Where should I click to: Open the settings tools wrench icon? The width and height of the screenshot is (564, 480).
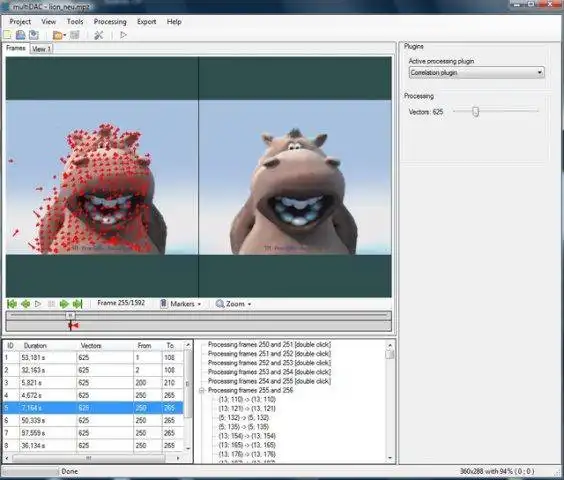click(99, 35)
